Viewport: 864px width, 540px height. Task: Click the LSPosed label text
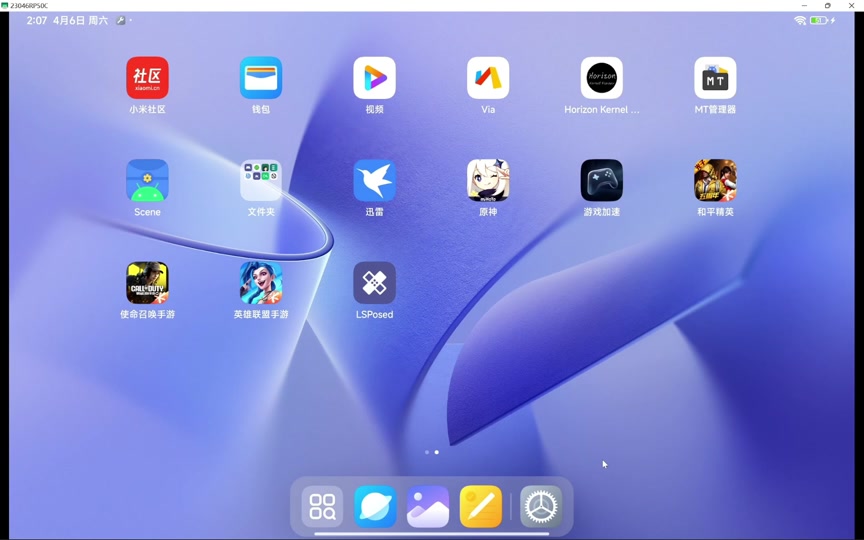click(x=374, y=314)
